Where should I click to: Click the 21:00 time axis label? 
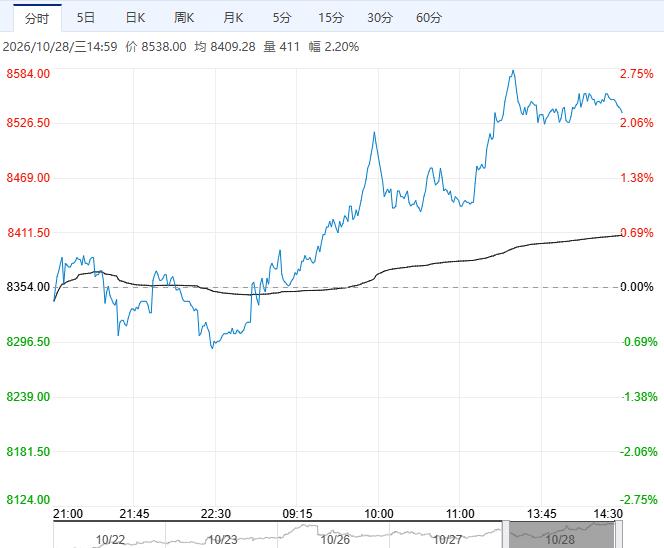coord(68,514)
